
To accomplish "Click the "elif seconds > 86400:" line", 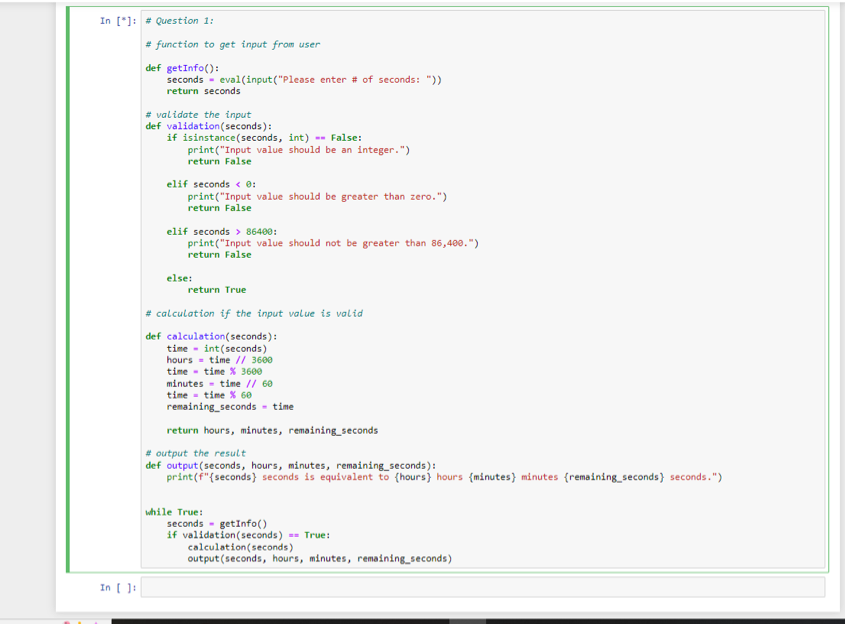I will point(221,232).
